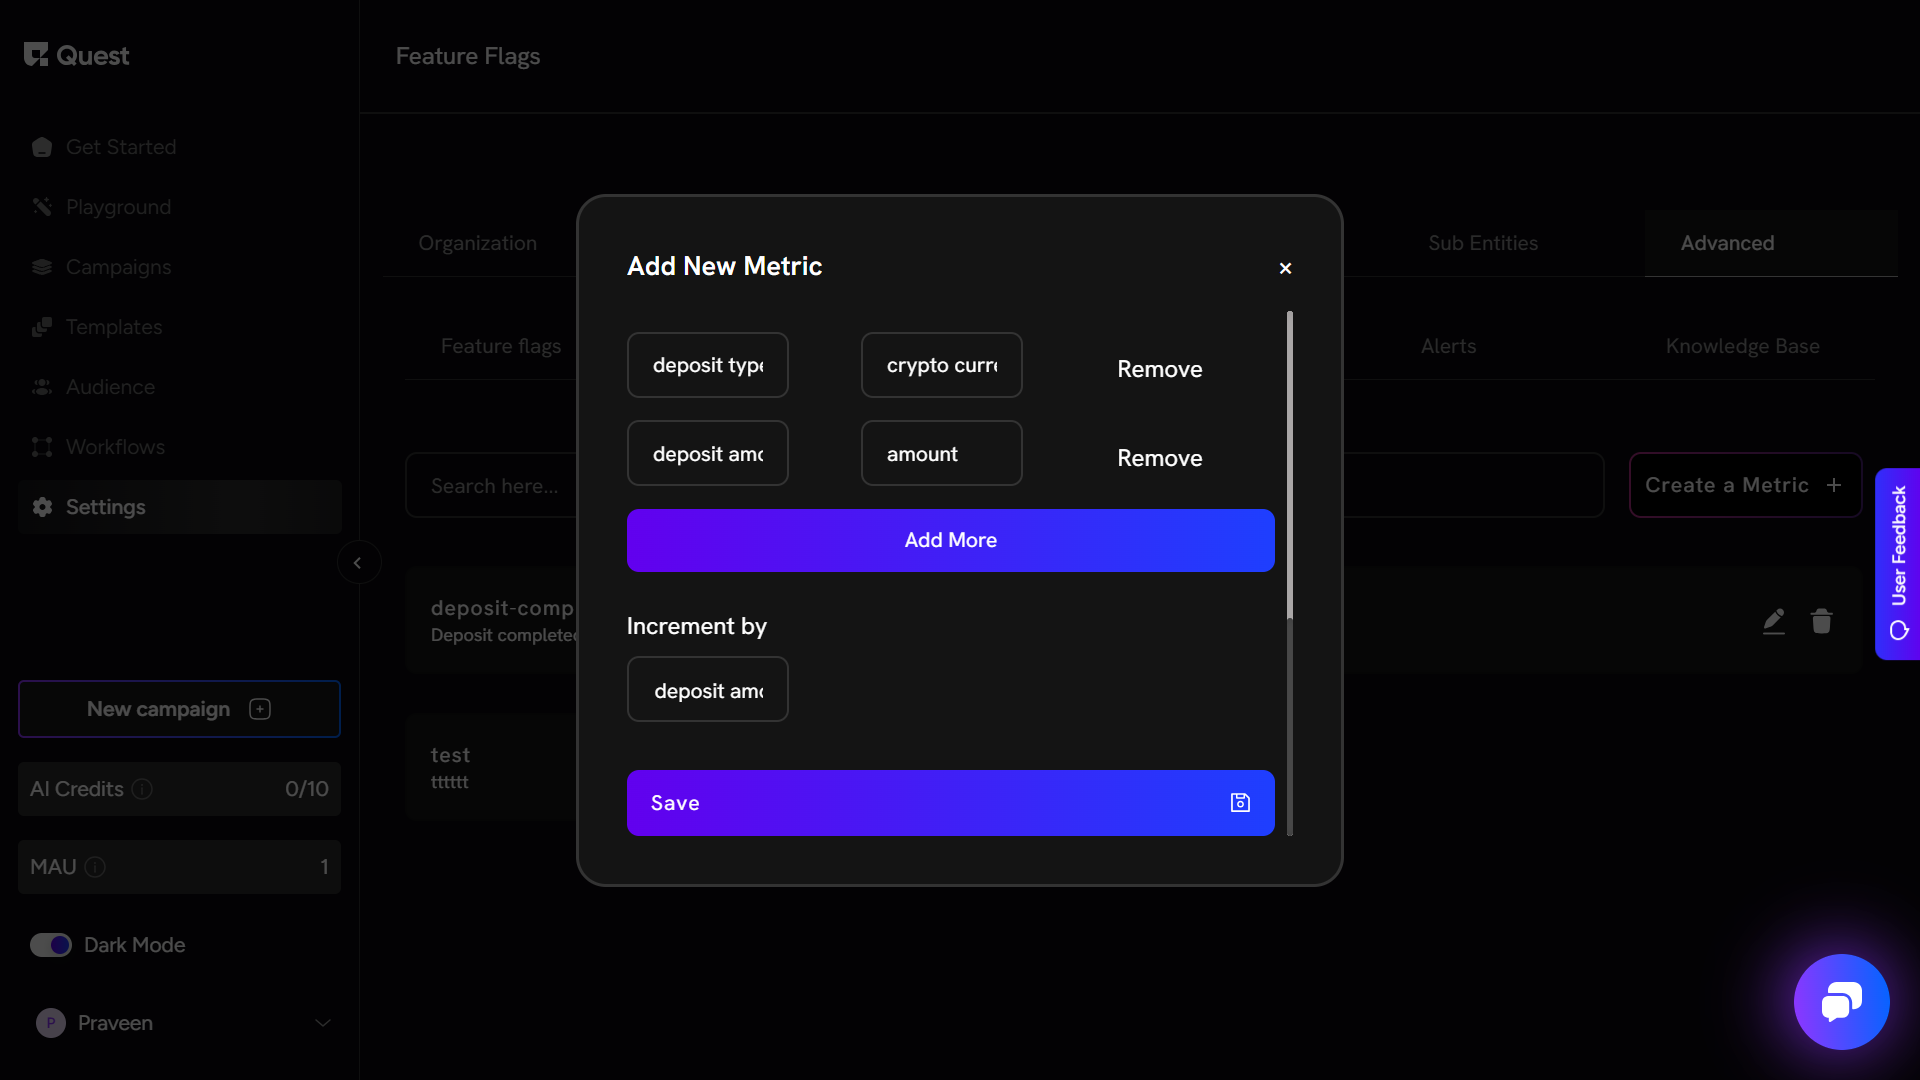Click the Quest logo icon
Viewport: 1920px width, 1080px height.
tap(36, 55)
